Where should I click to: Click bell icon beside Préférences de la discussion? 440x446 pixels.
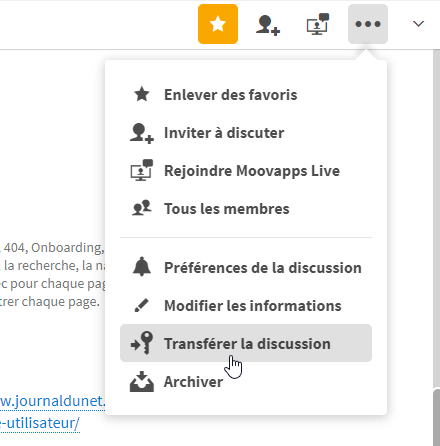coord(142,266)
